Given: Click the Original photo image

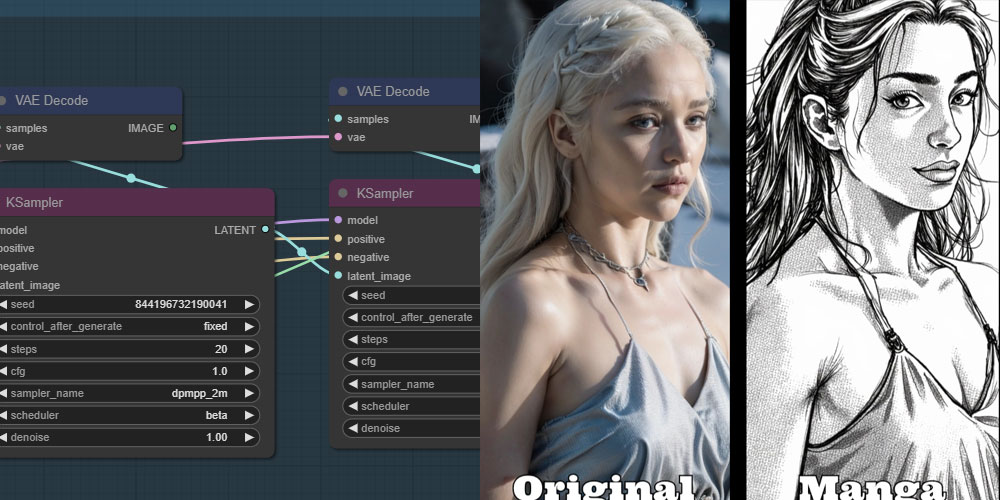Looking at the screenshot, I should point(605,250).
